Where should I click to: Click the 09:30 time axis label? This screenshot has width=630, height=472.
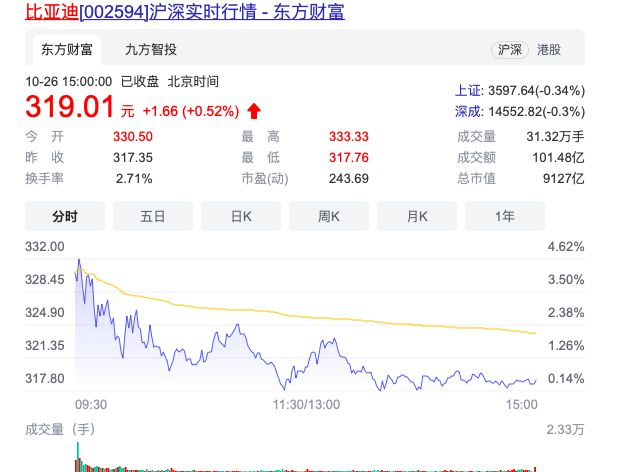click(91, 404)
